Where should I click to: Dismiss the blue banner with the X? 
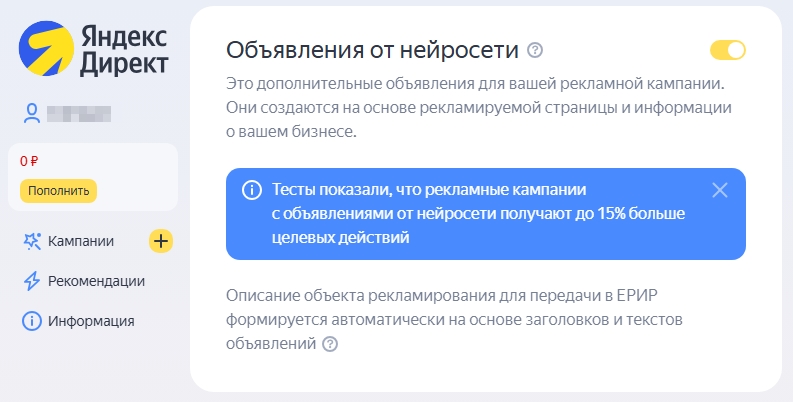pos(720,190)
